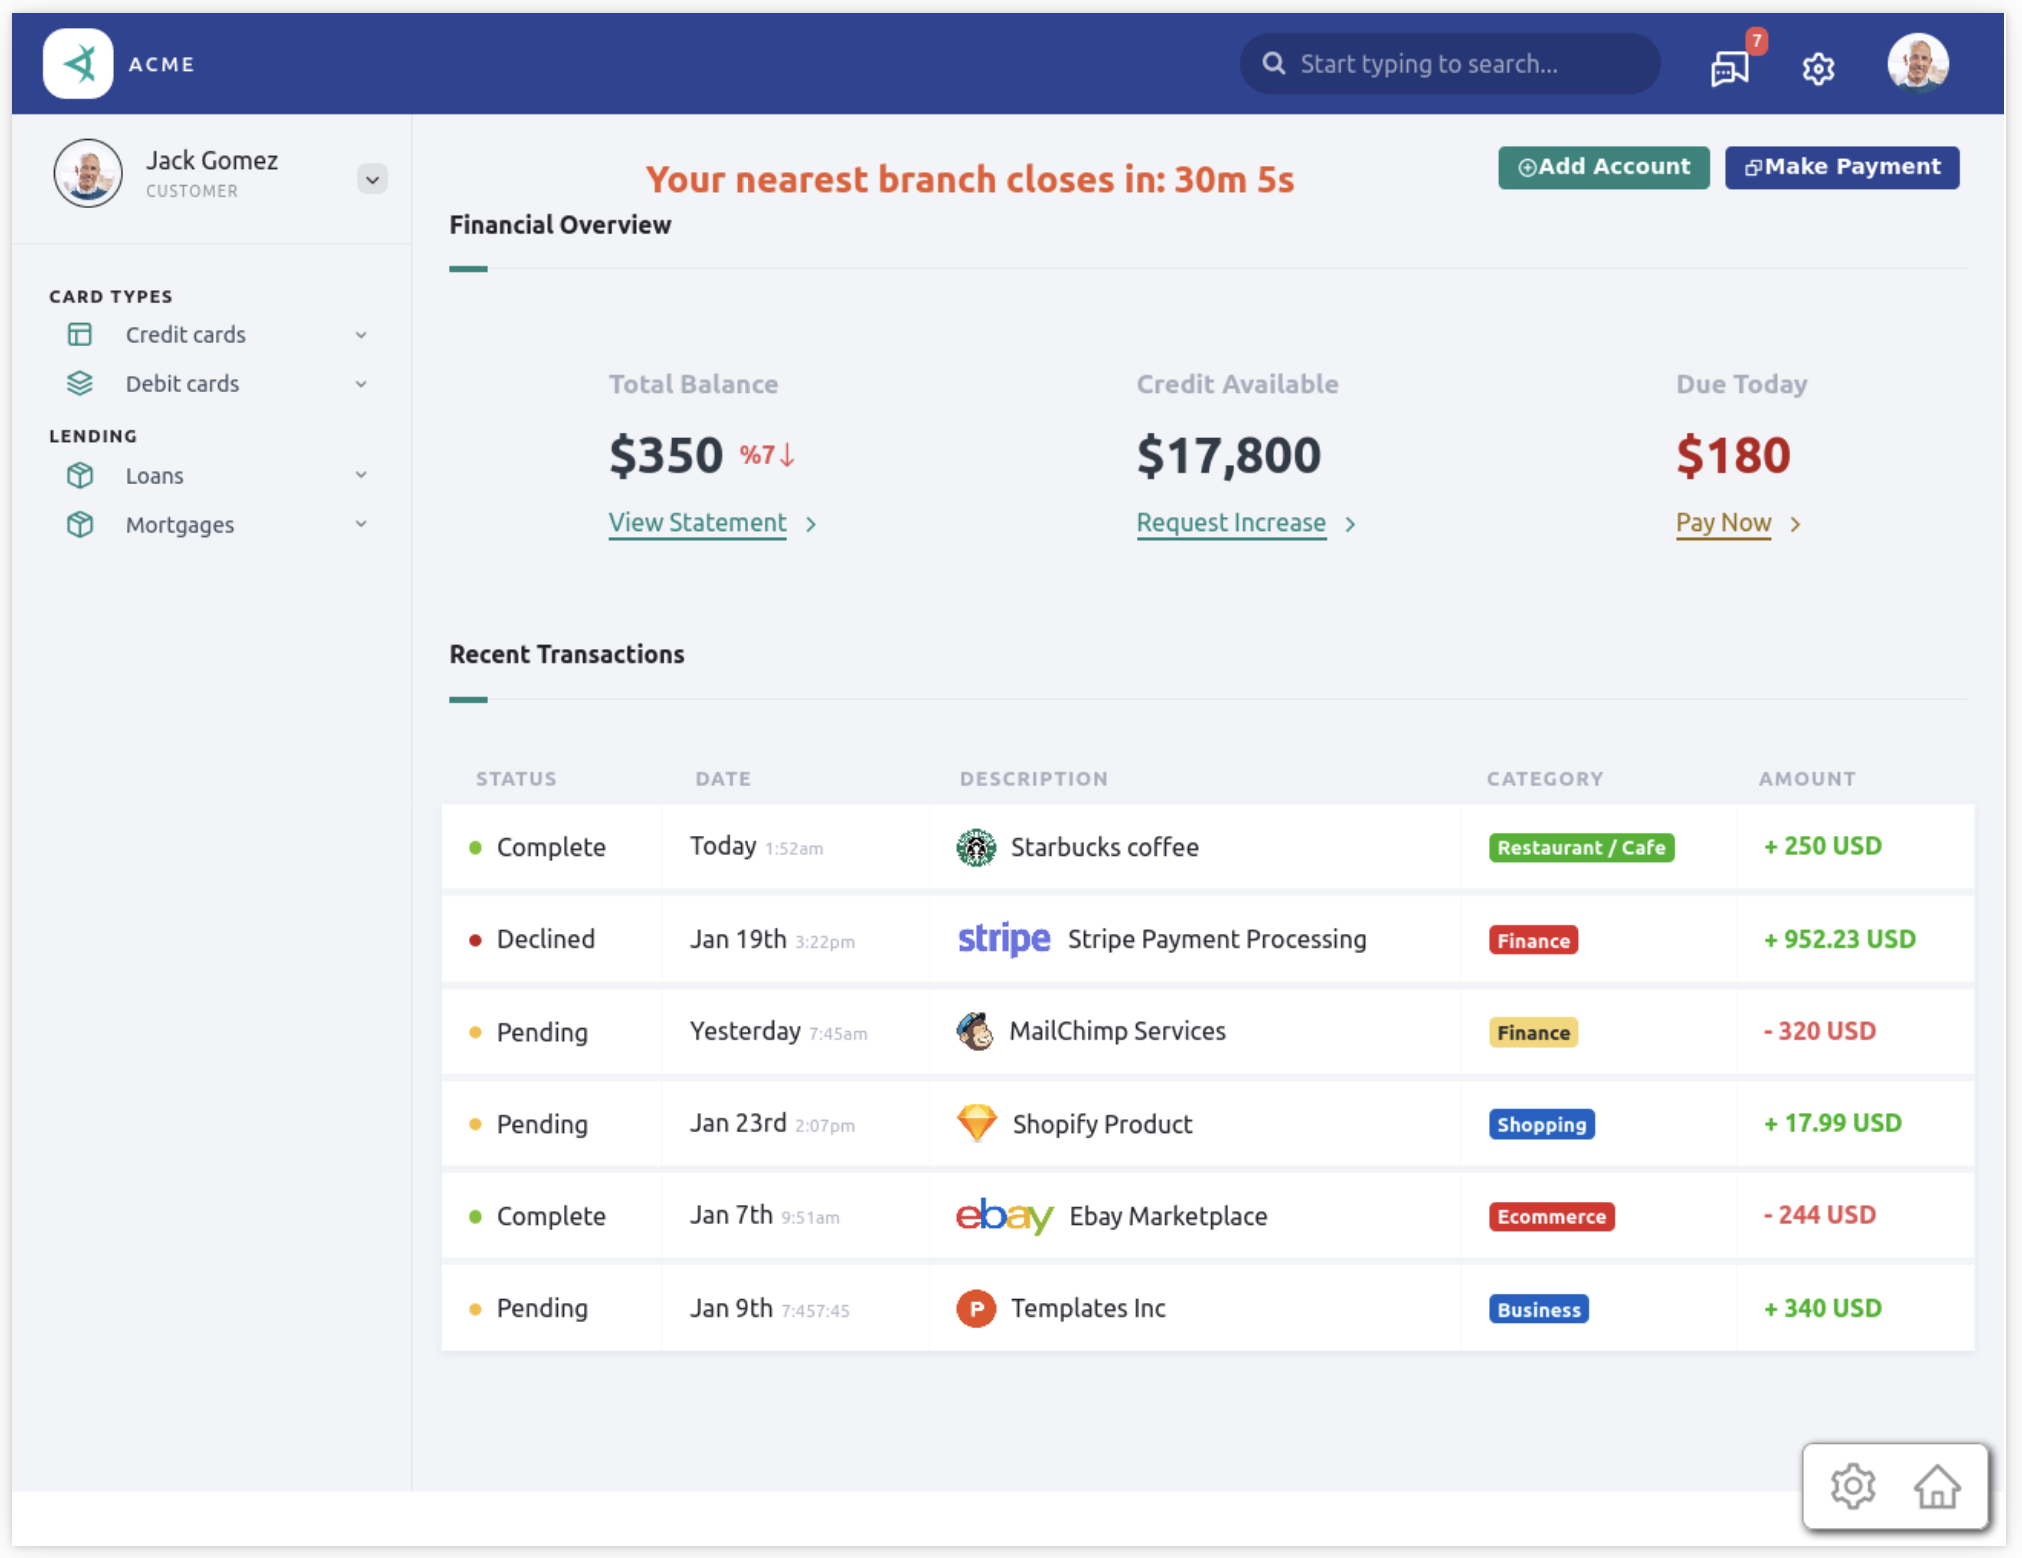Expand the Jack Gomez profile dropdown
Screen dimensions: 2022x1558
372,180
